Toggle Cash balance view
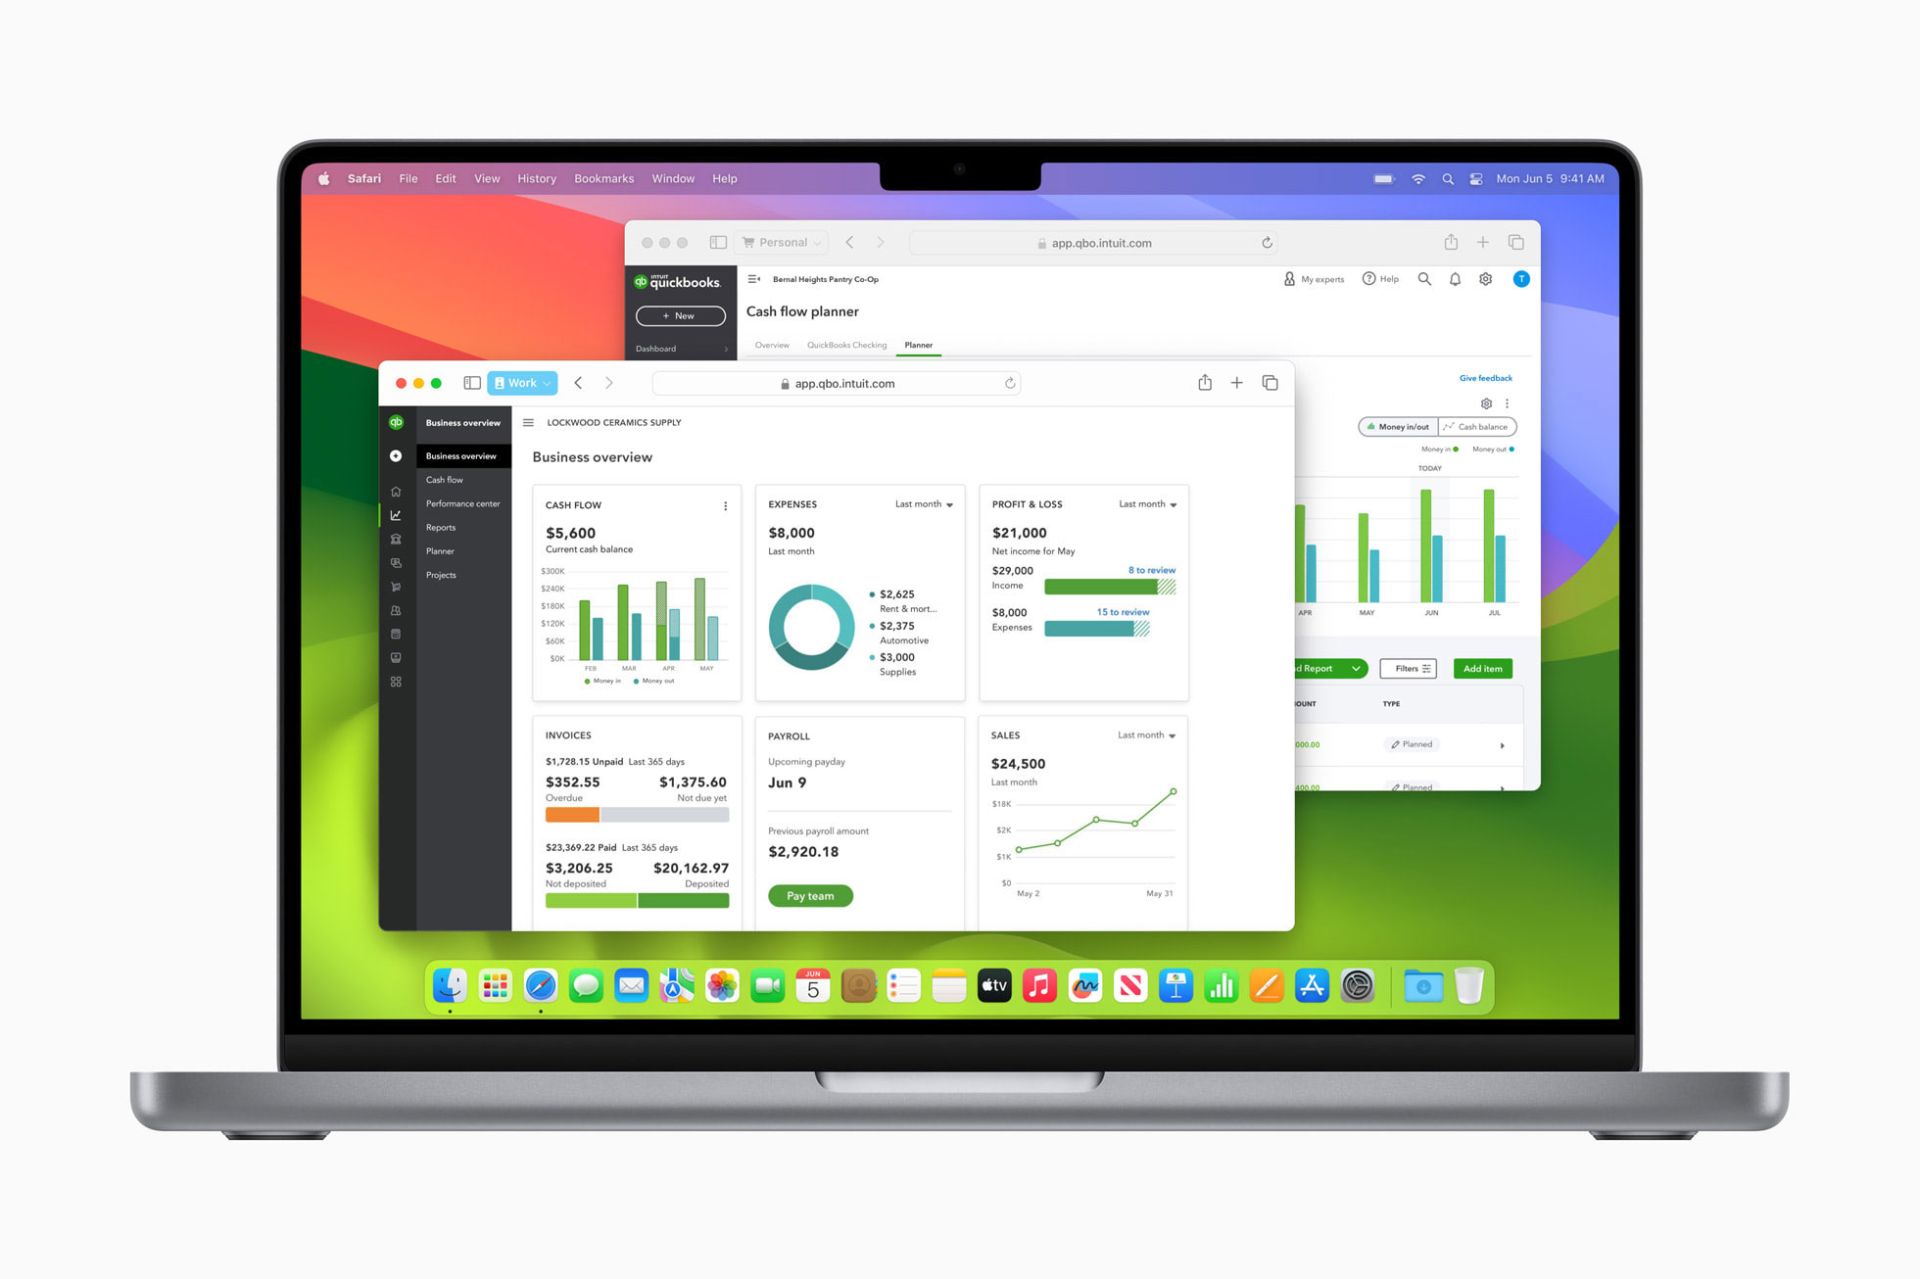This screenshot has height=1279, width=1920. (x=1477, y=428)
